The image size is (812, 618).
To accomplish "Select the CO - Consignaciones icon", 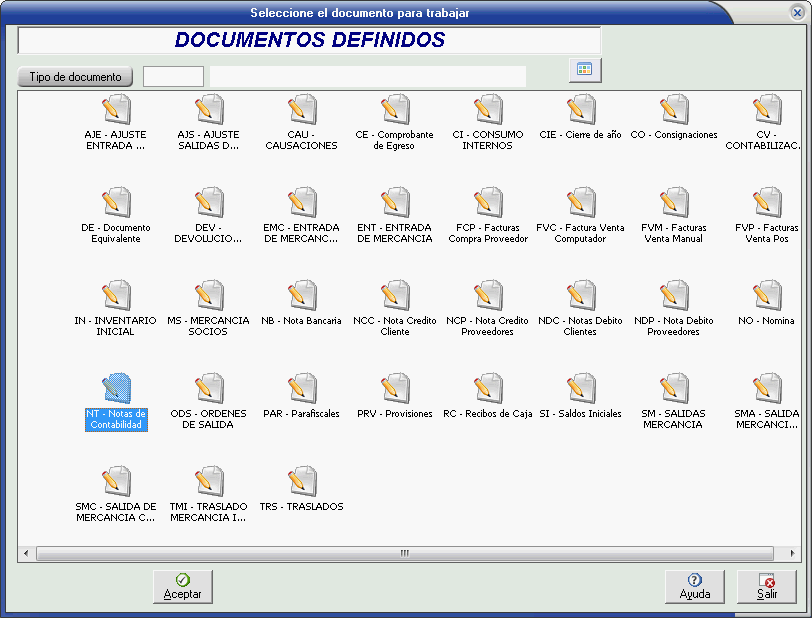I will 674,110.
